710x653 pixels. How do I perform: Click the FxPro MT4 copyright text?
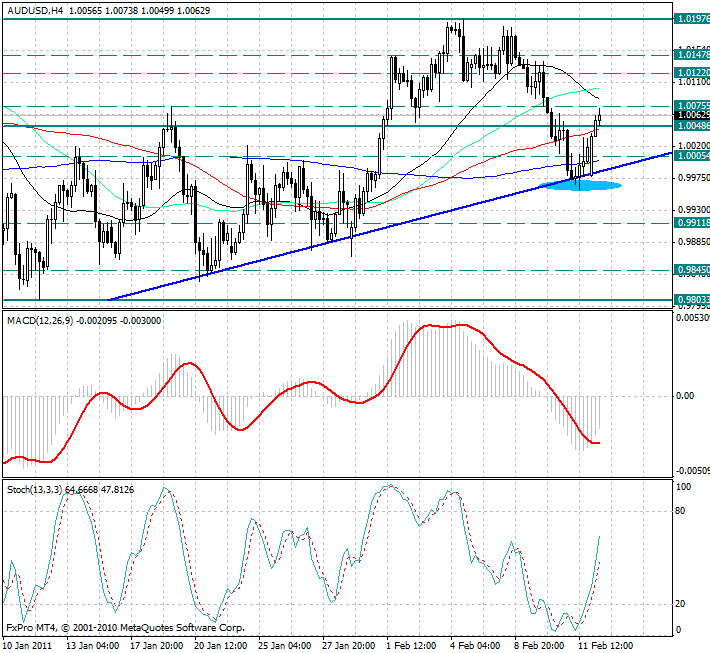coord(125,628)
